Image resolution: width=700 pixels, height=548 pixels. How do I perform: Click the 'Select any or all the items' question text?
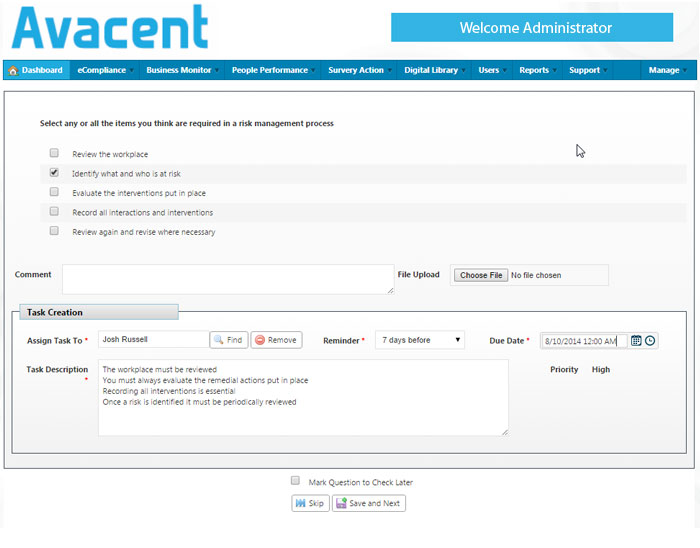coord(187,123)
